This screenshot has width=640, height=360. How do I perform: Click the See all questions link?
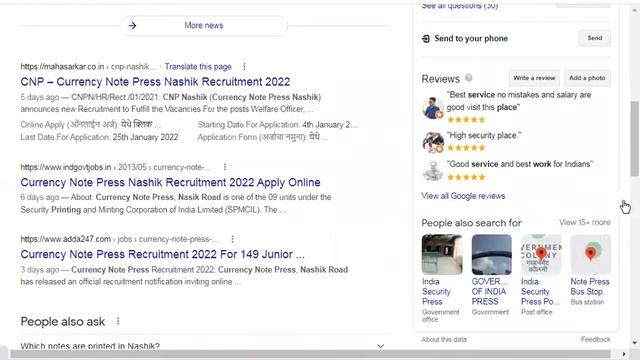pyautogui.click(x=460, y=6)
